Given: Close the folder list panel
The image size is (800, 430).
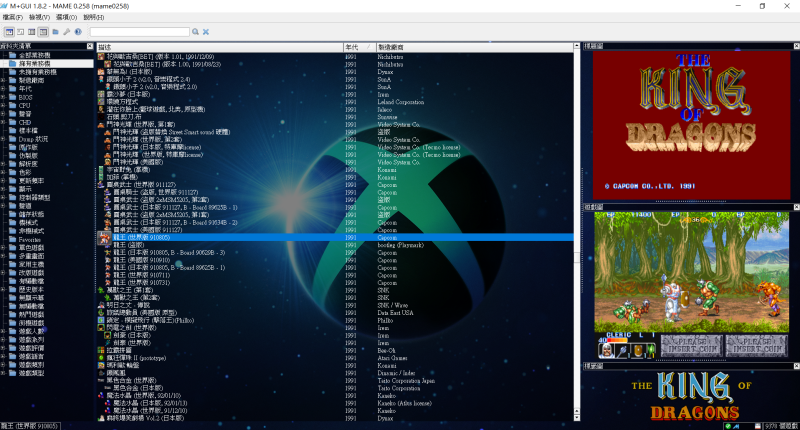Looking at the screenshot, I should click(90, 46).
